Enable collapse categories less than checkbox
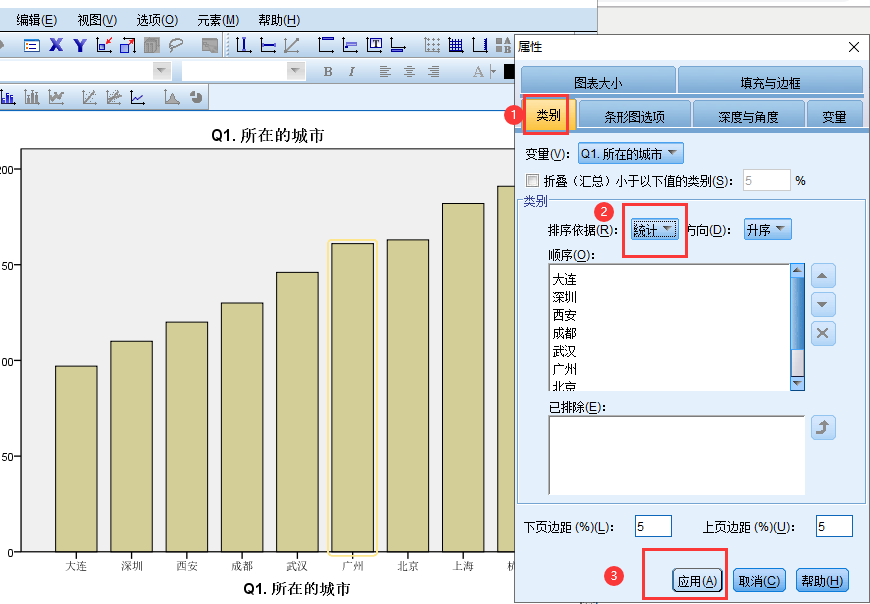 coord(532,181)
